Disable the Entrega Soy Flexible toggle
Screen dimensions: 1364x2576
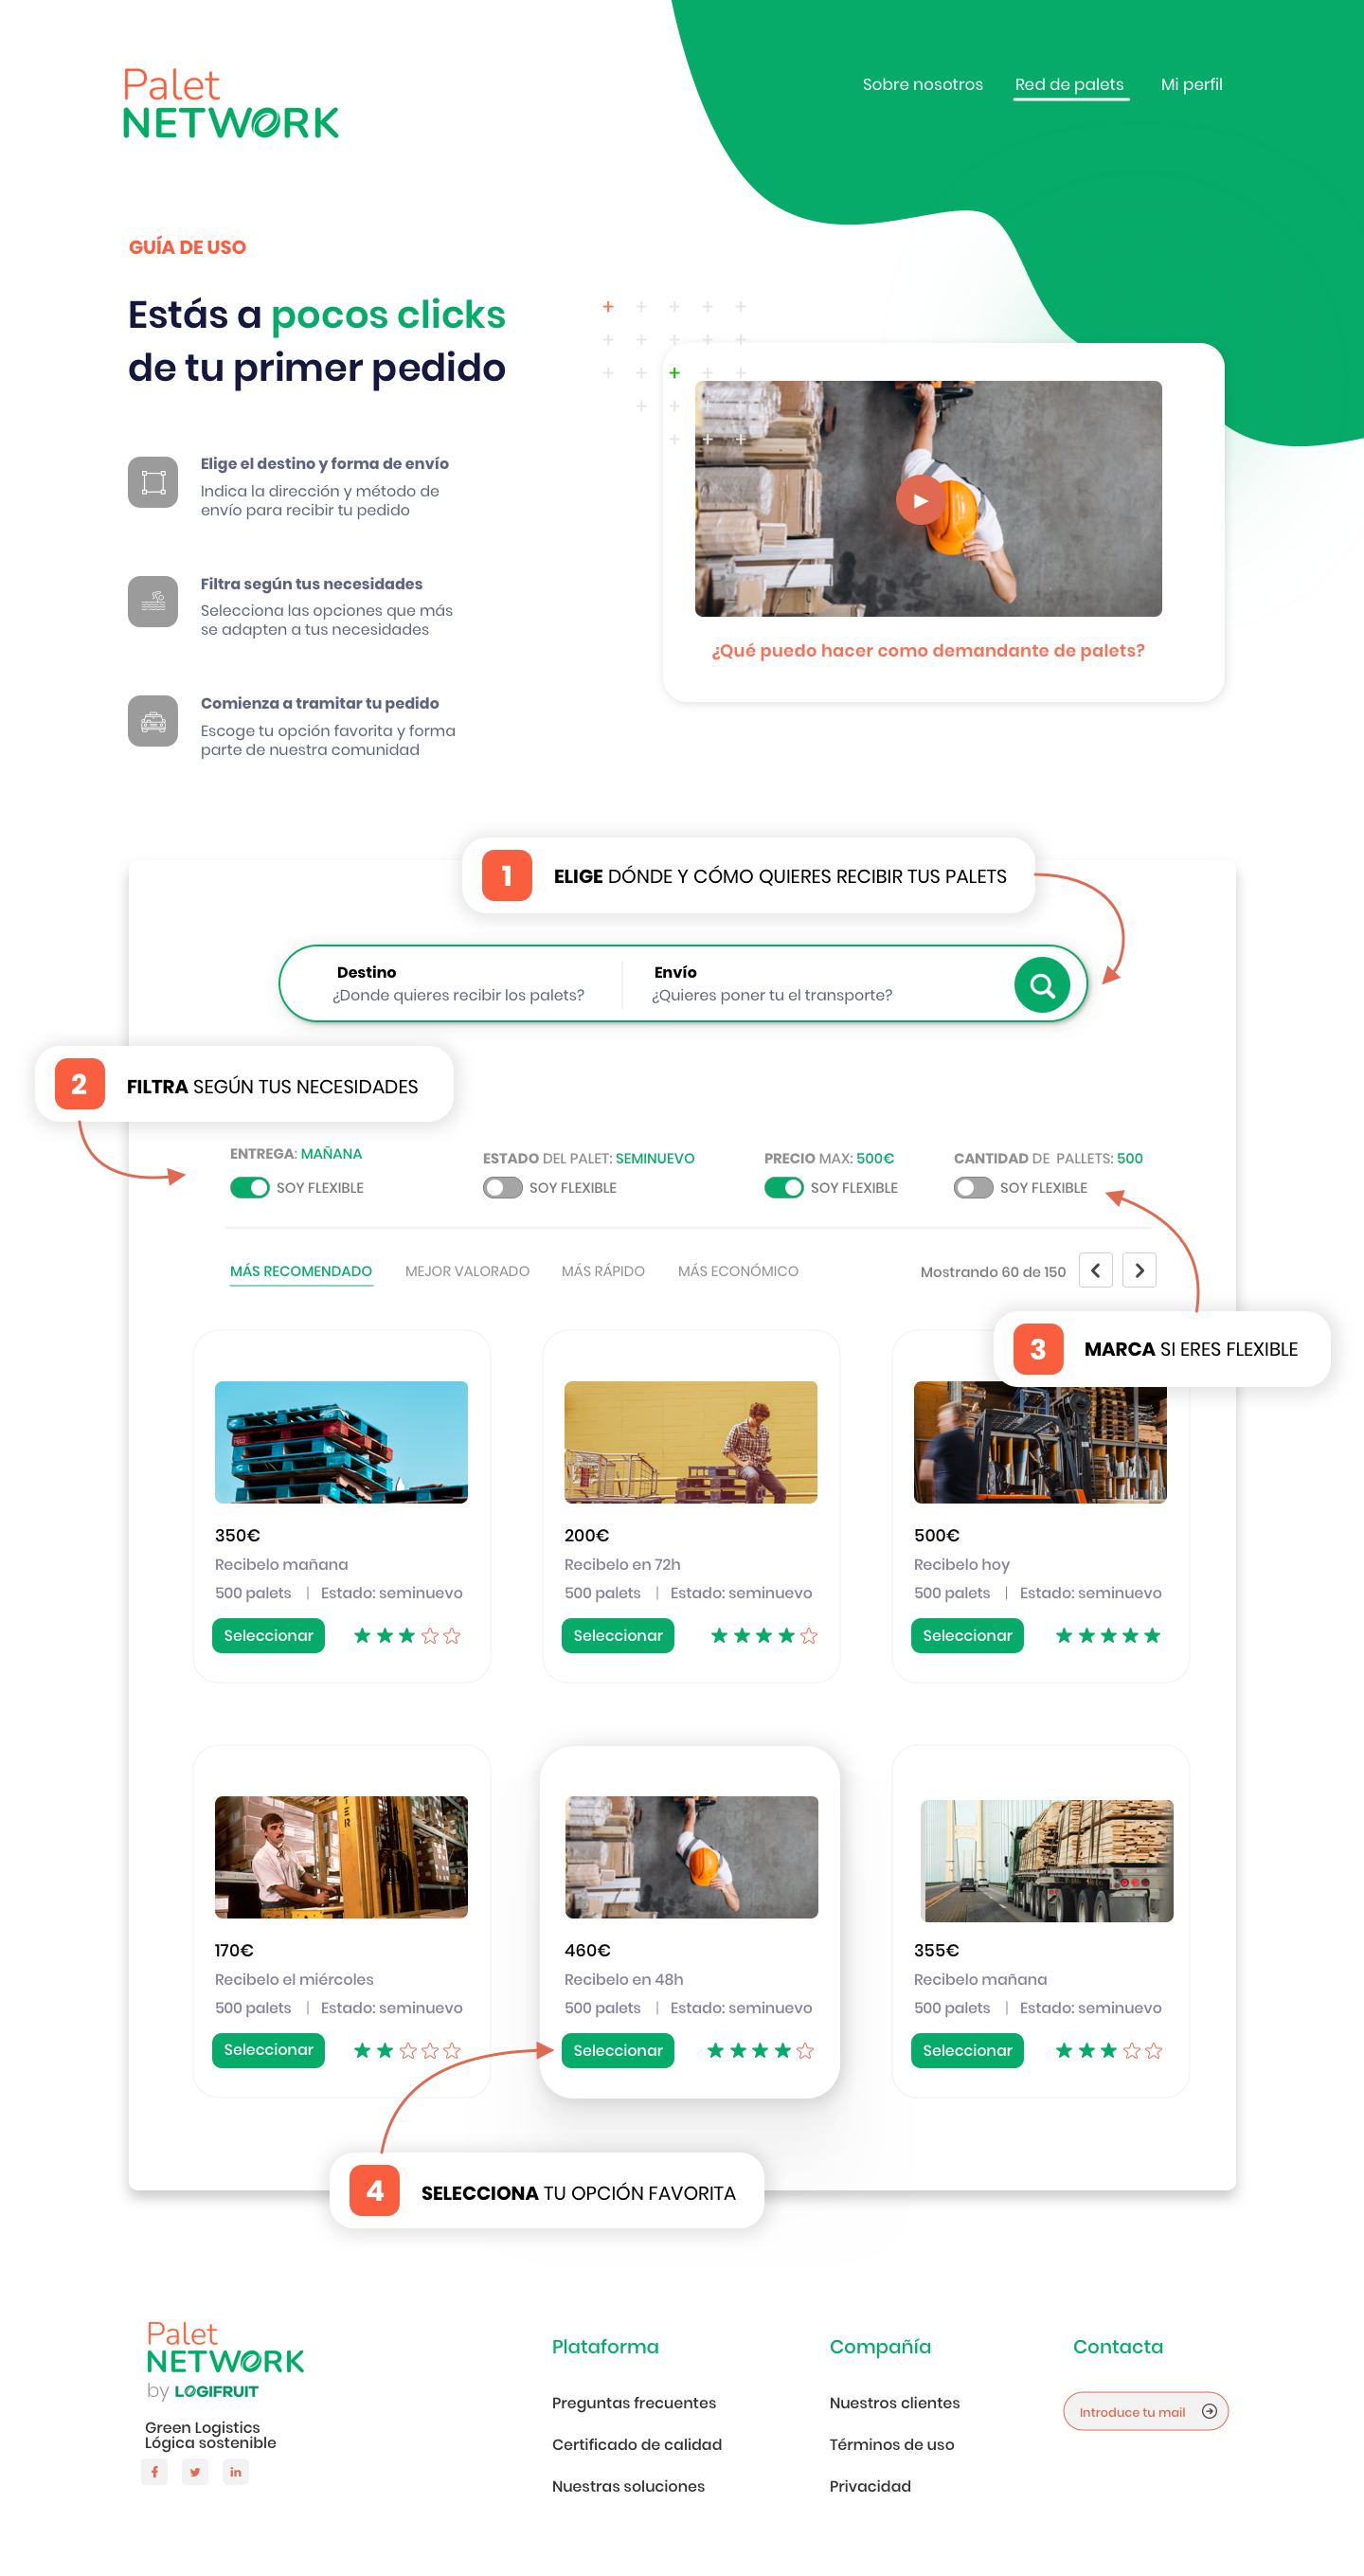point(250,1187)
